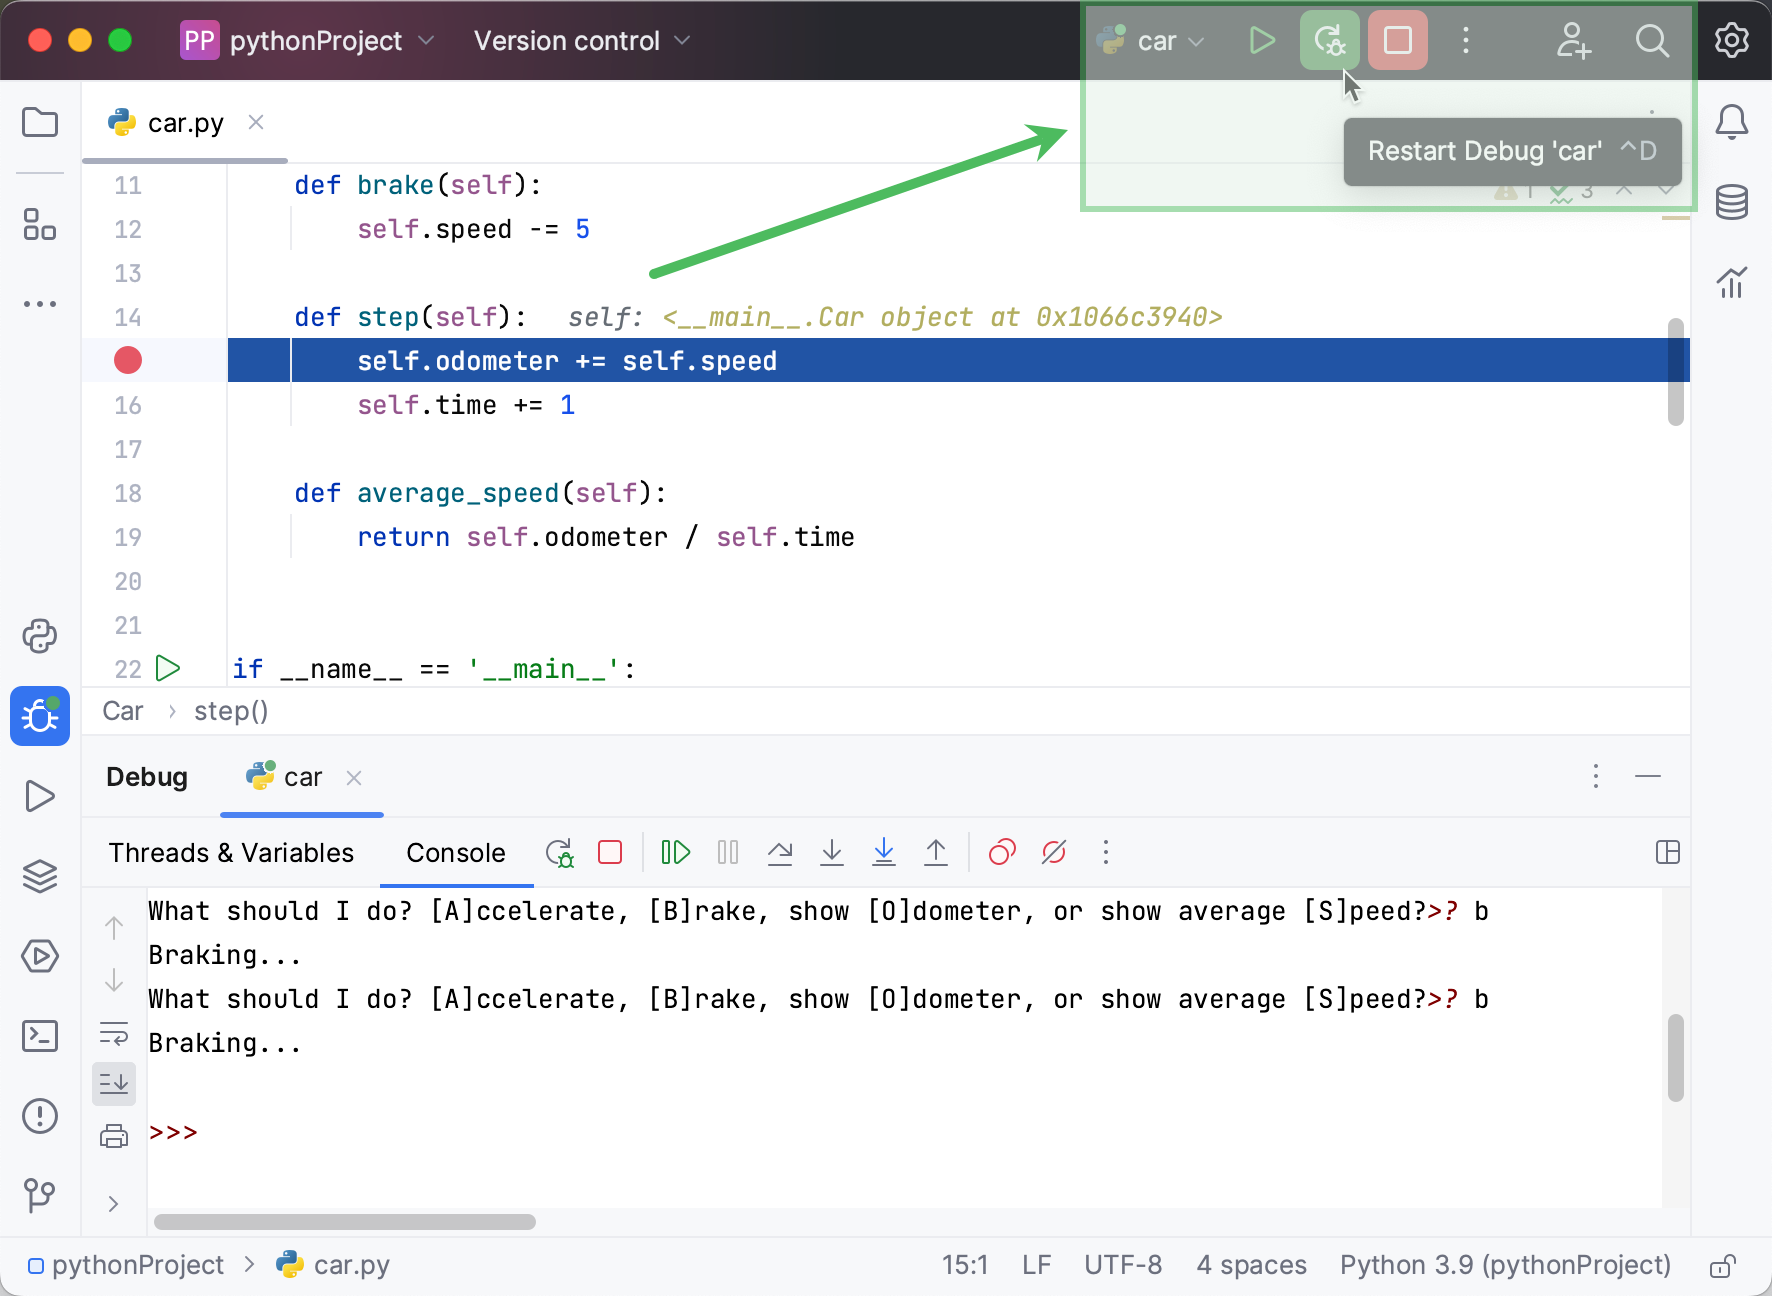Viewport: 1772px width, 1296px height.
Task: Open the Git tool window from sidebar
Action: (40, 1196)
